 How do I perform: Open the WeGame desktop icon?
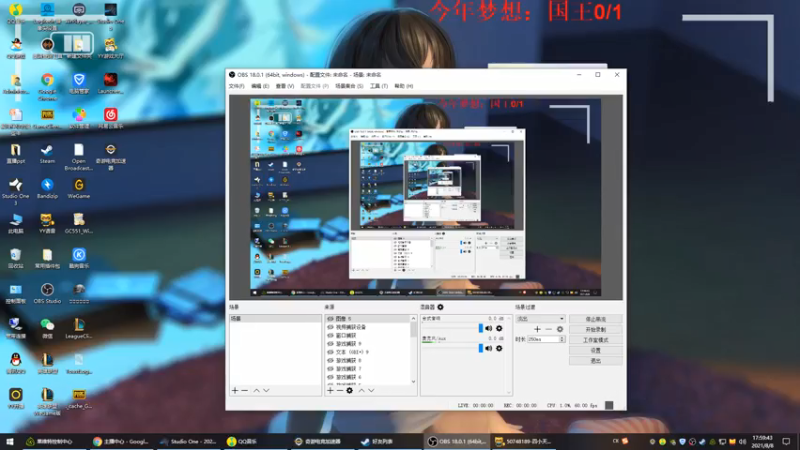pyautogui.click(x=79, y=189)
